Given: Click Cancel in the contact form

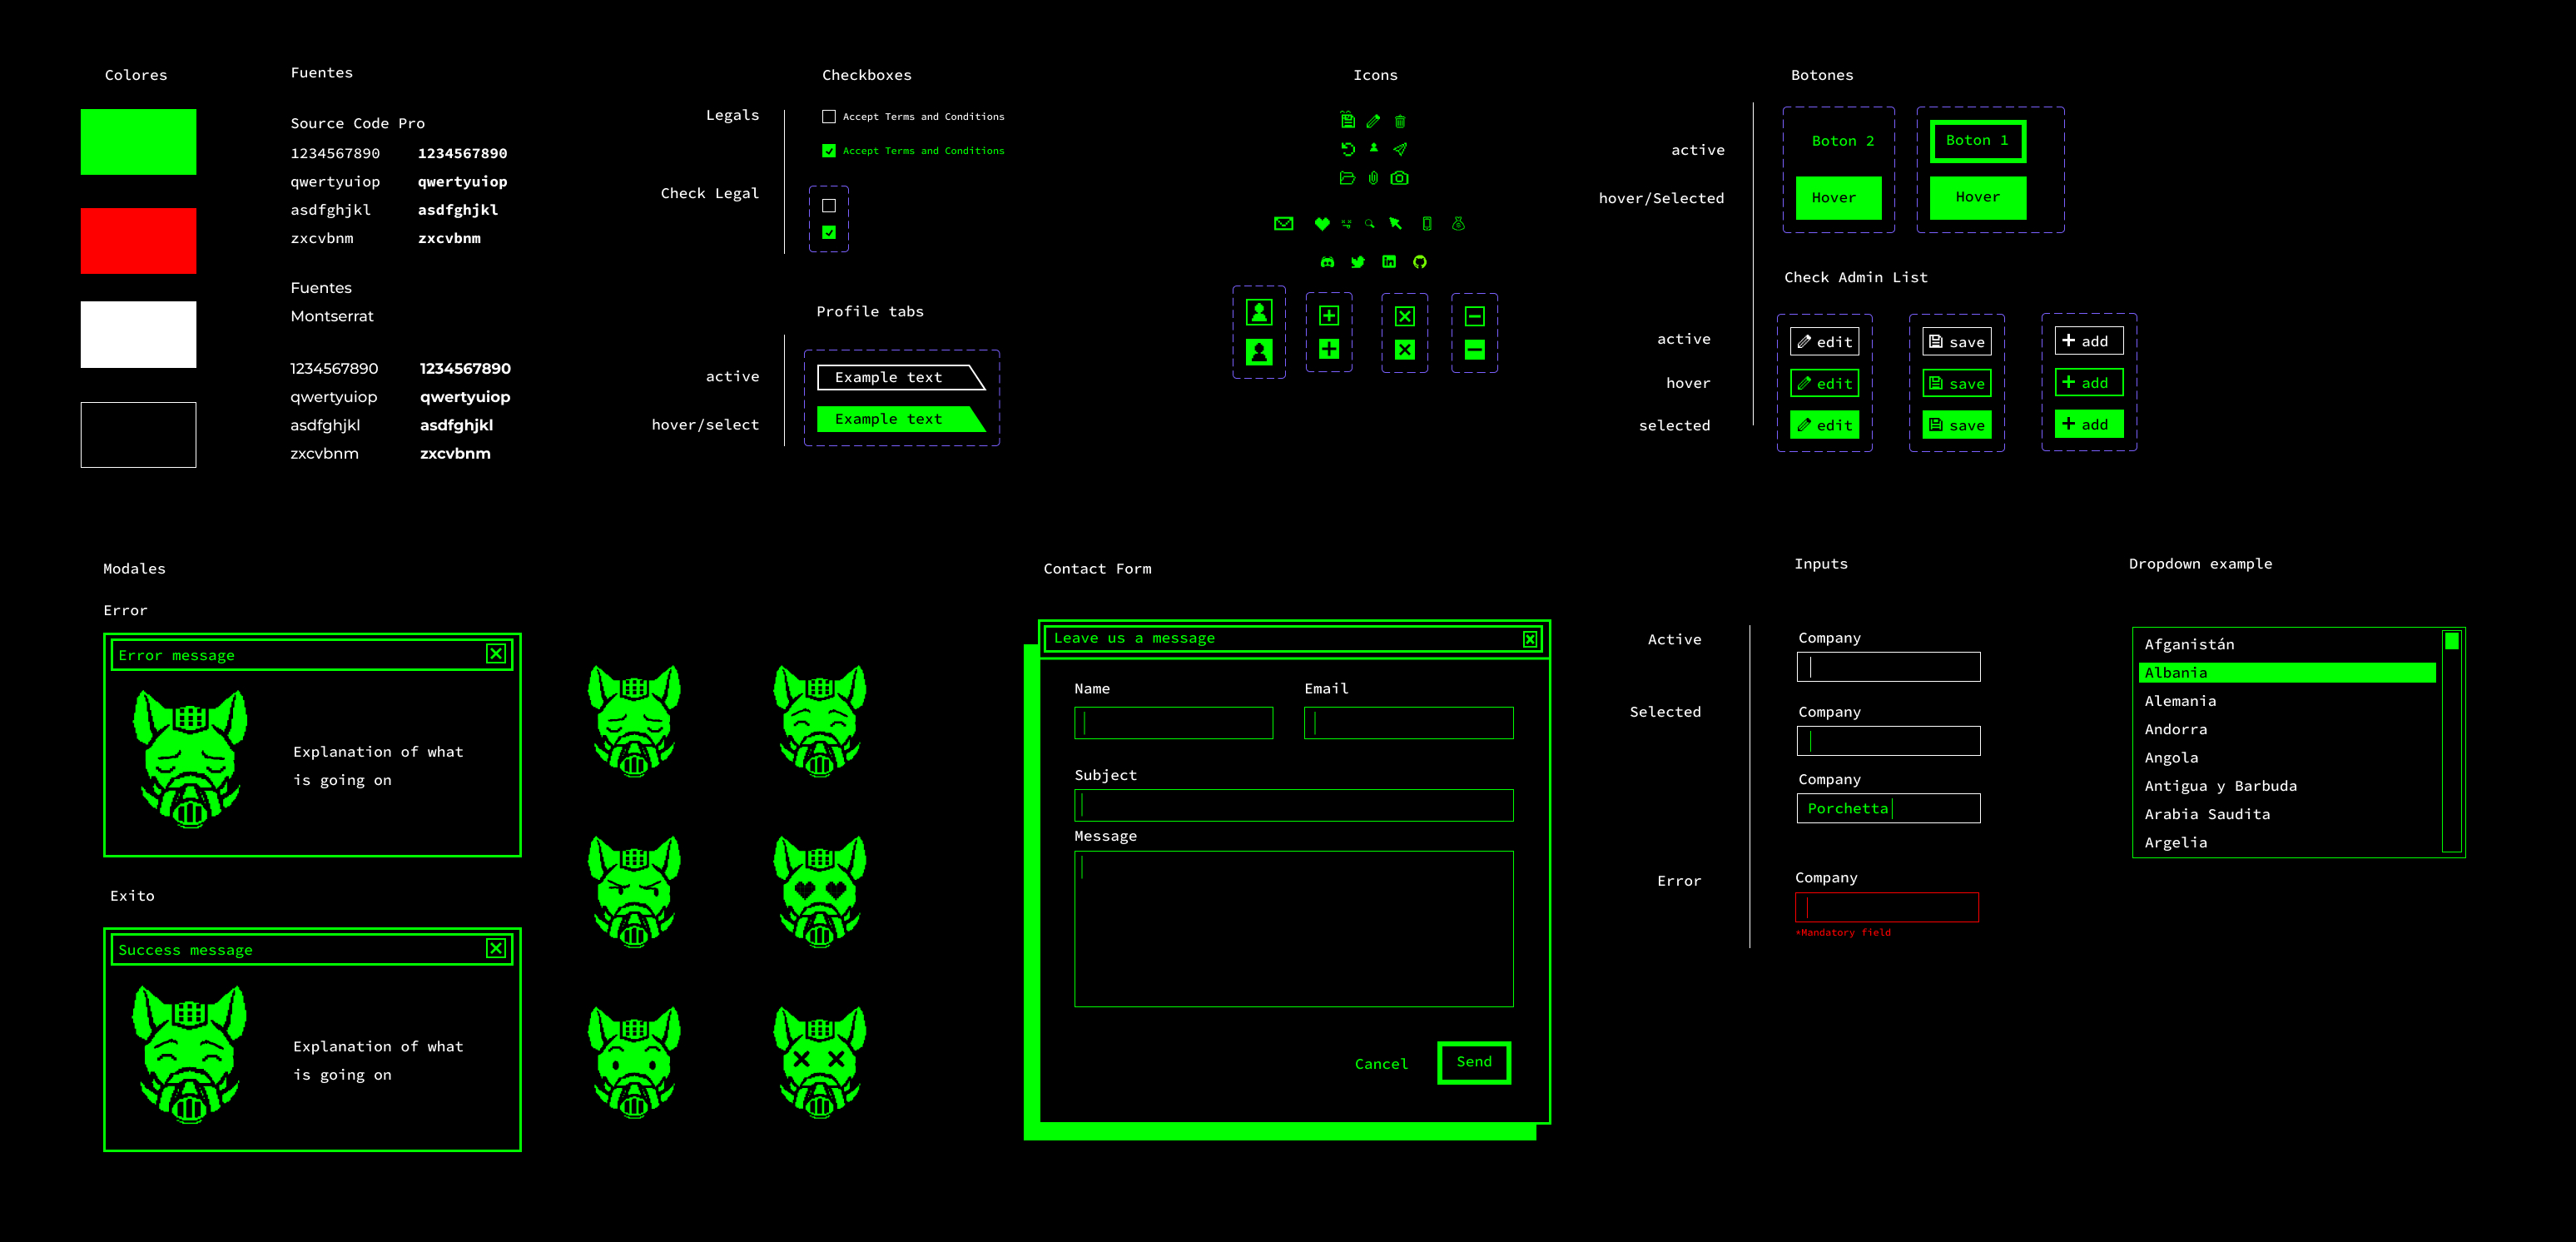Looking at the screenshot, I should (x=1381, y=1064).
